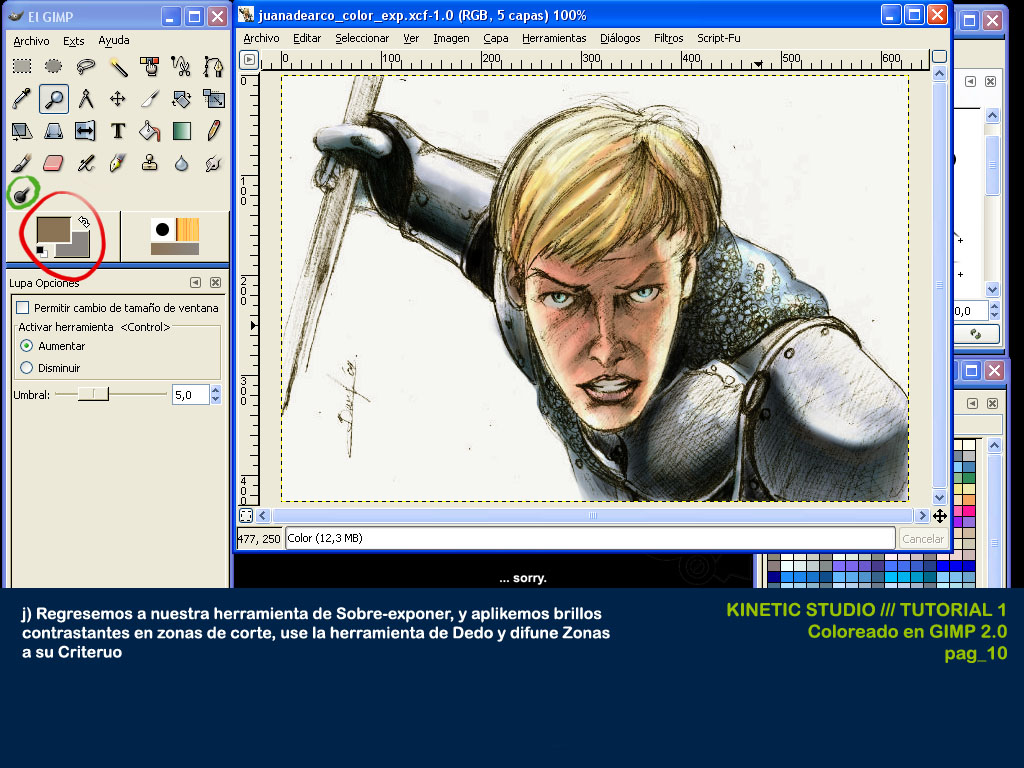Open the Script-Fu menu

718,39
